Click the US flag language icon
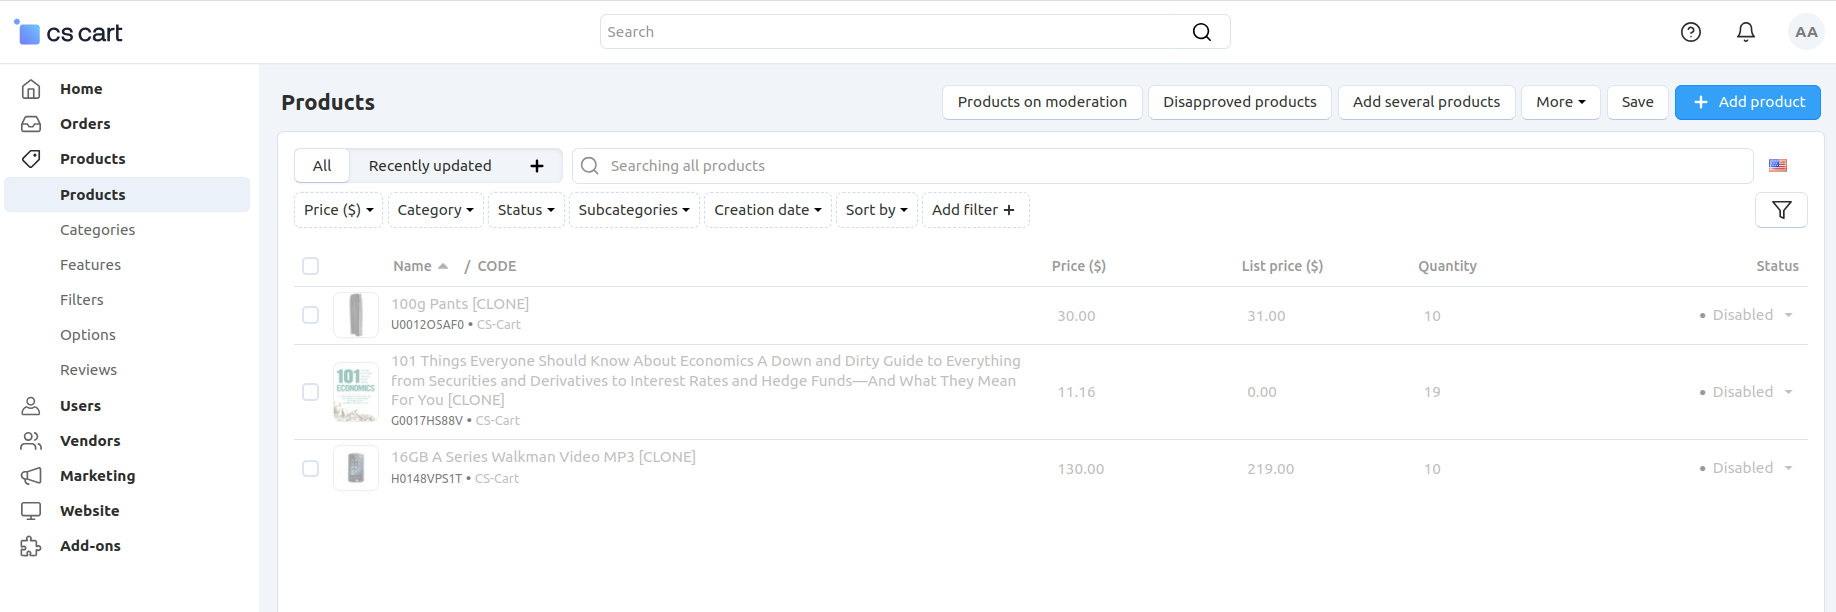The width and height of the screenshot is (1836, 612). click(1778, 166)
